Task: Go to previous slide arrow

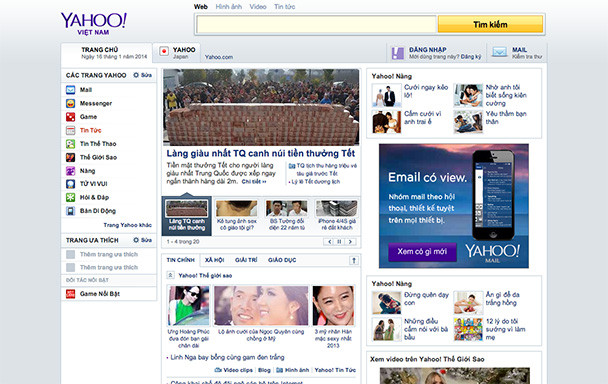Action: (x=329, y=242)
